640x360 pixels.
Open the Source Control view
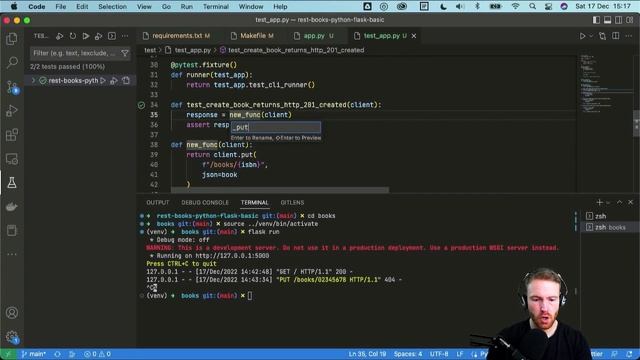pos(12,87)
